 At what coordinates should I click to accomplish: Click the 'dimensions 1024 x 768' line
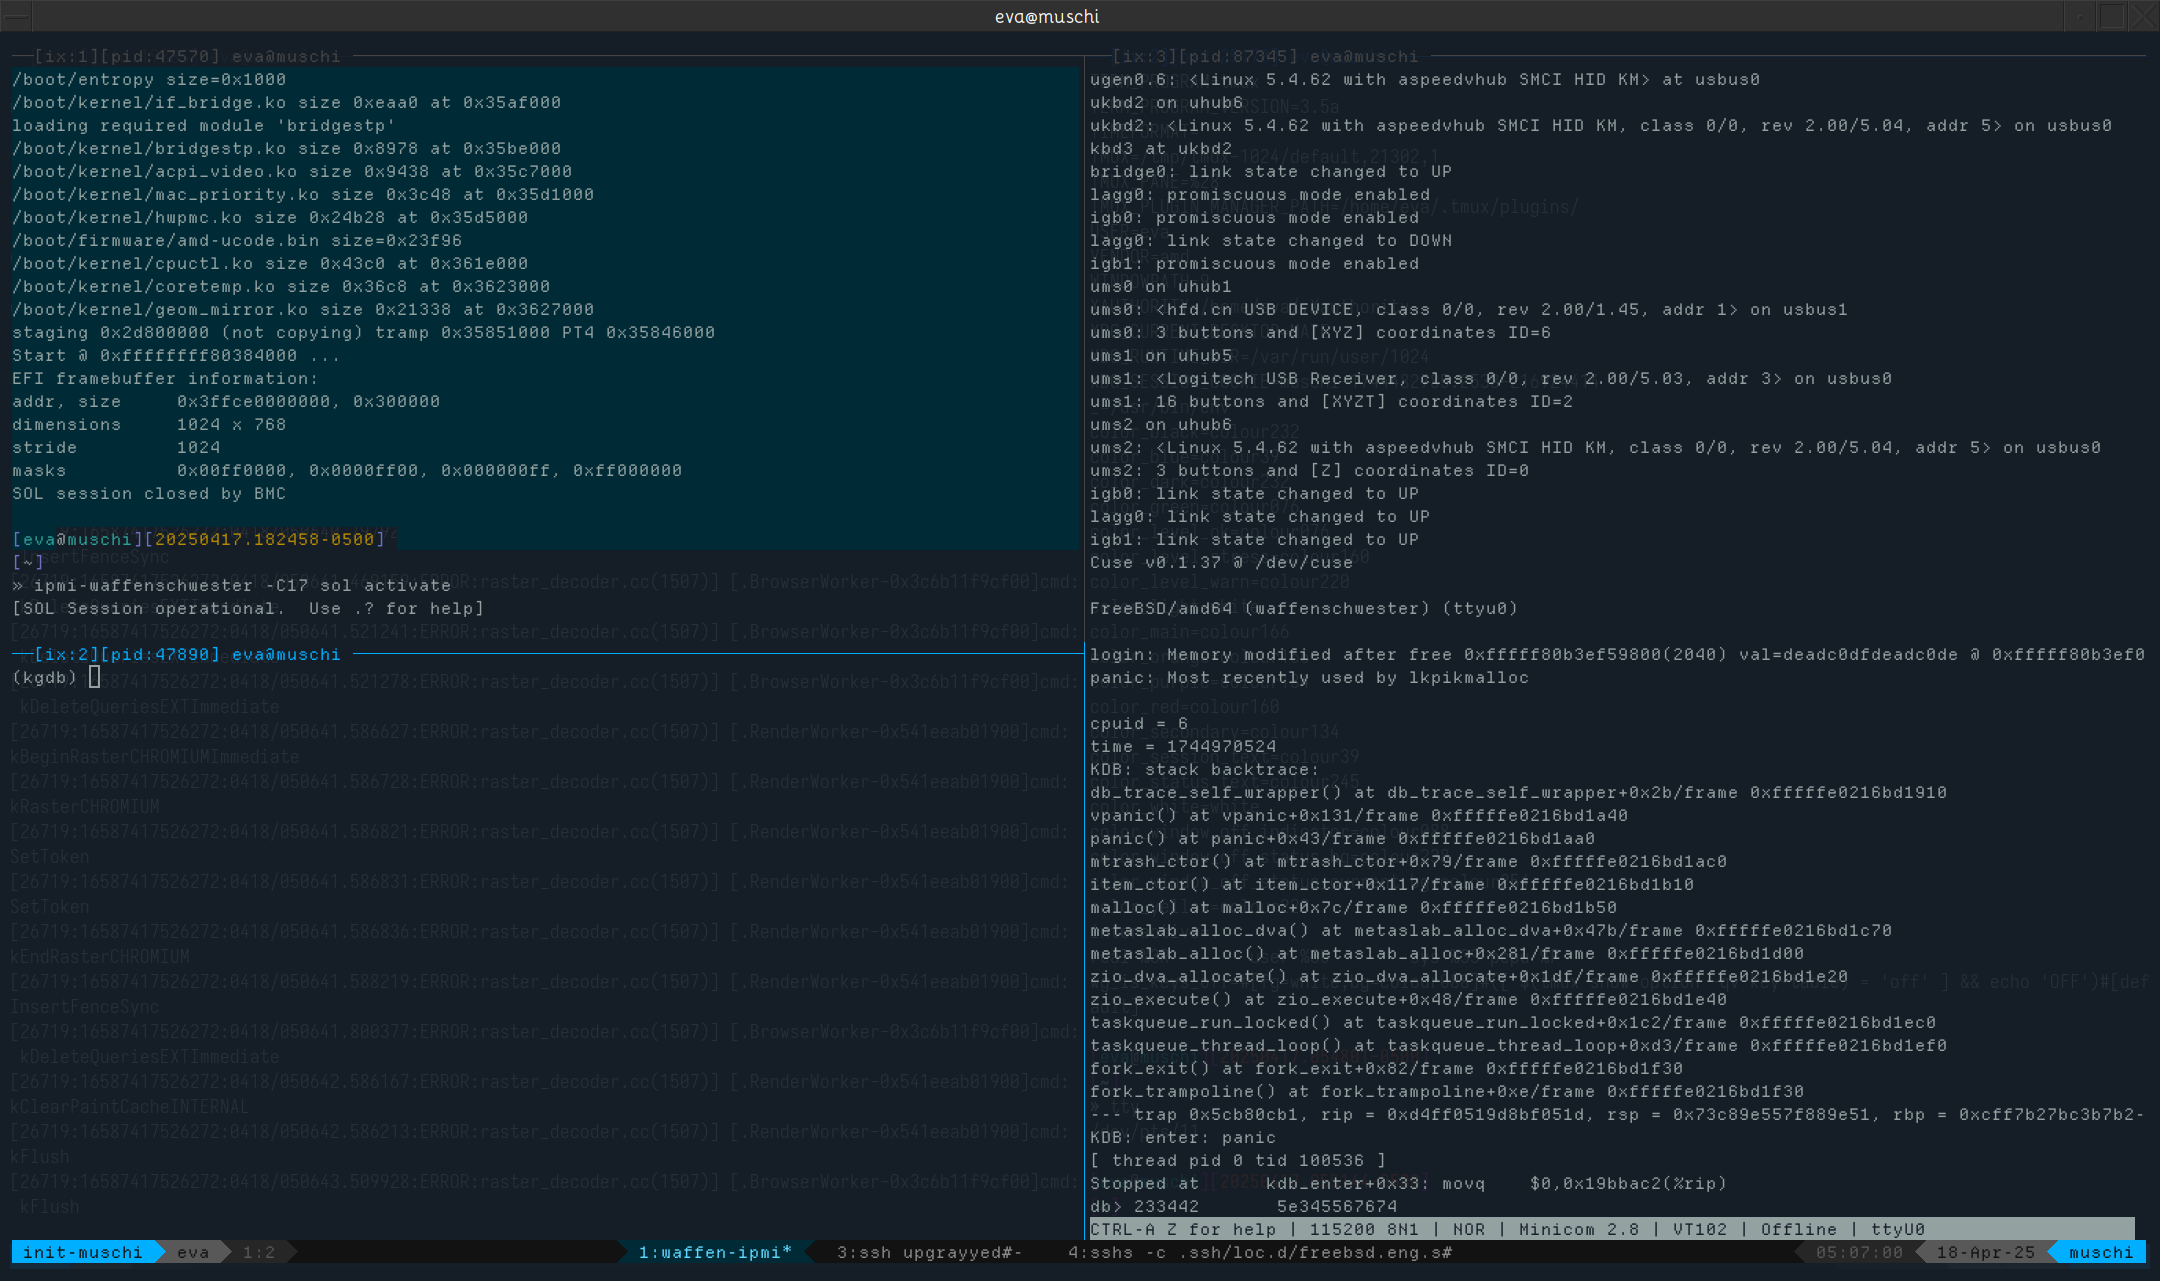[x=149, y=424]
